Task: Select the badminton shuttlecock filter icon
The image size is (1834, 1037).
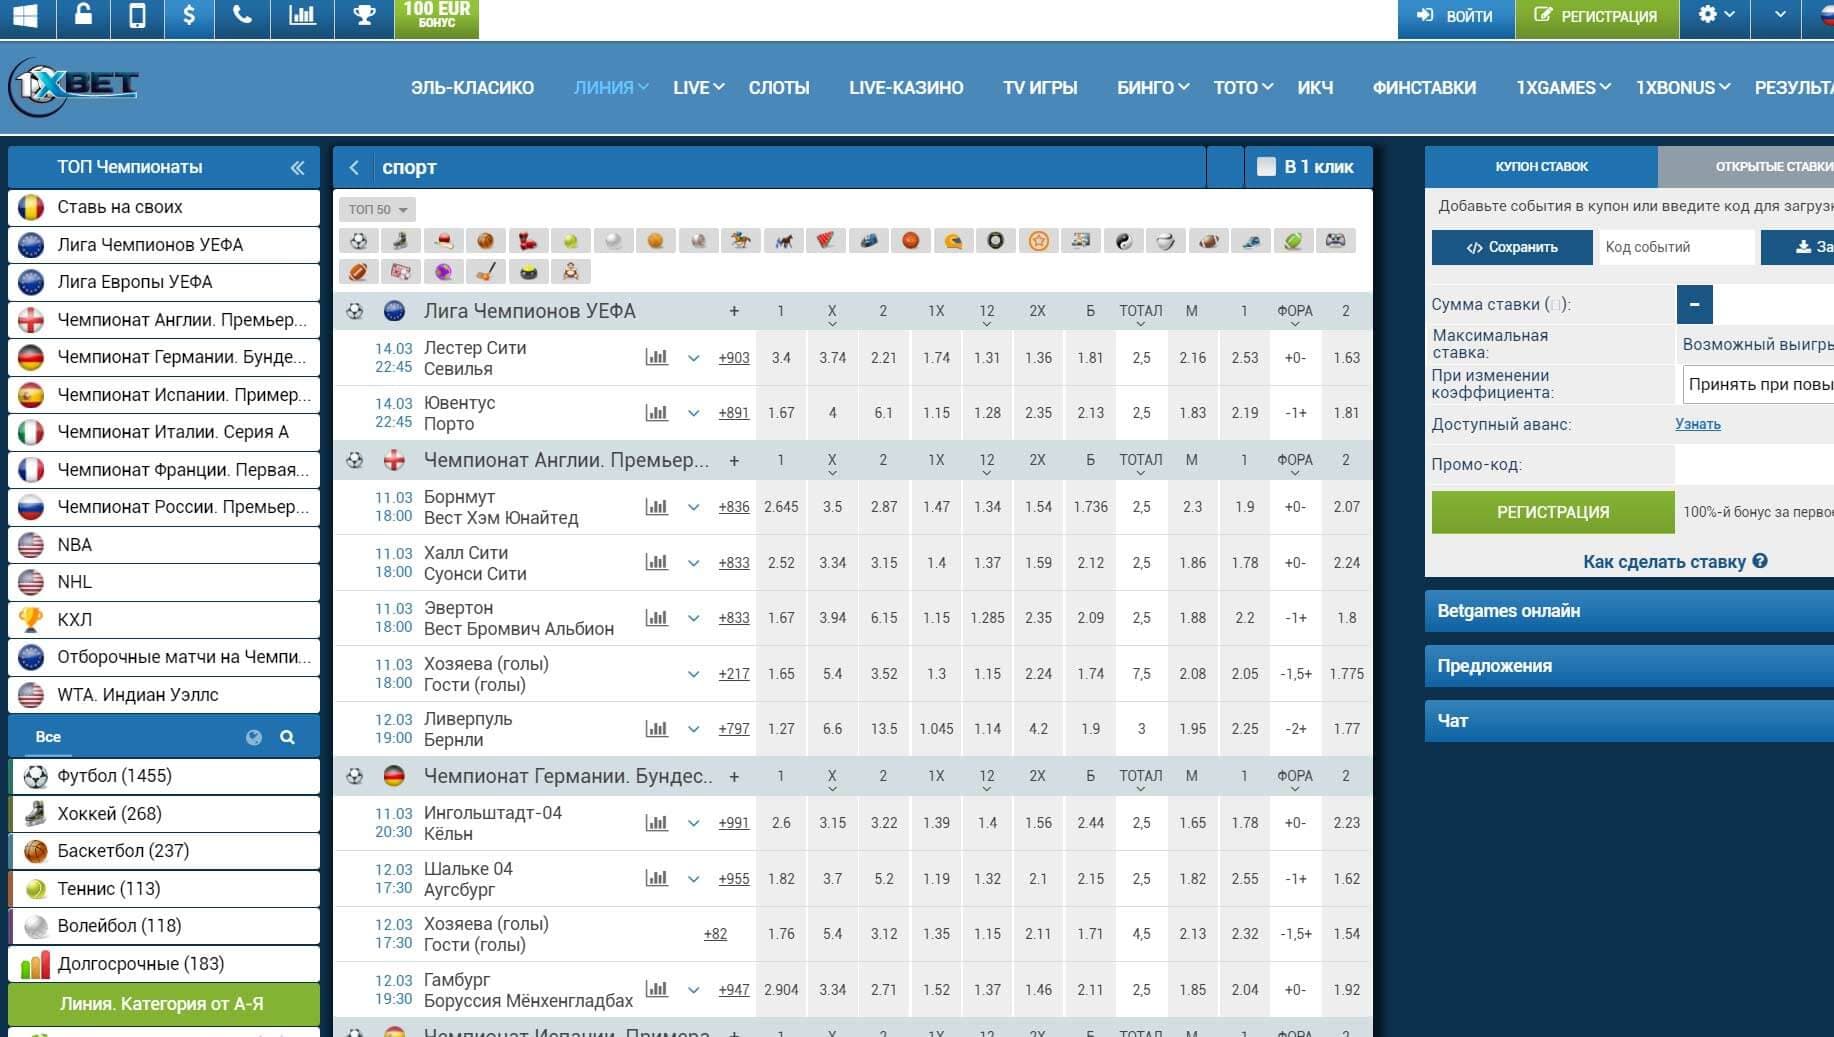Action: coord(825,241)
